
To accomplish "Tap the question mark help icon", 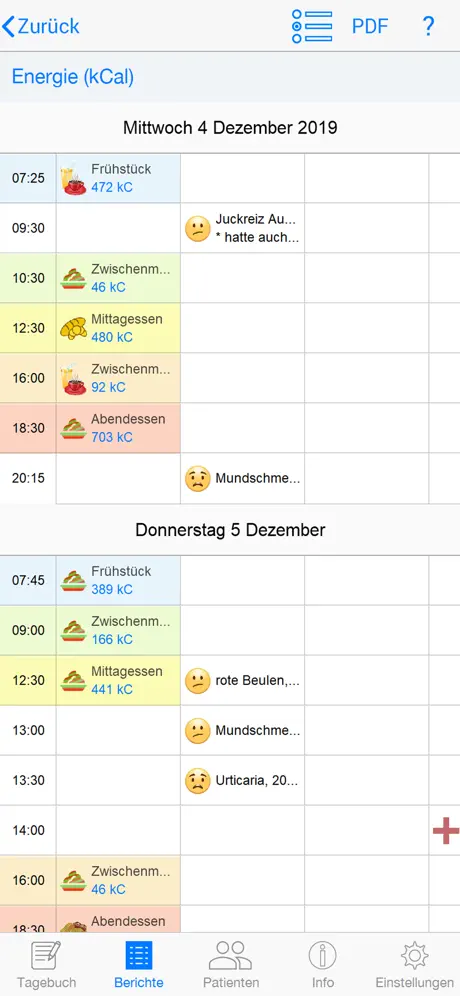I will (x=428, y=26).
